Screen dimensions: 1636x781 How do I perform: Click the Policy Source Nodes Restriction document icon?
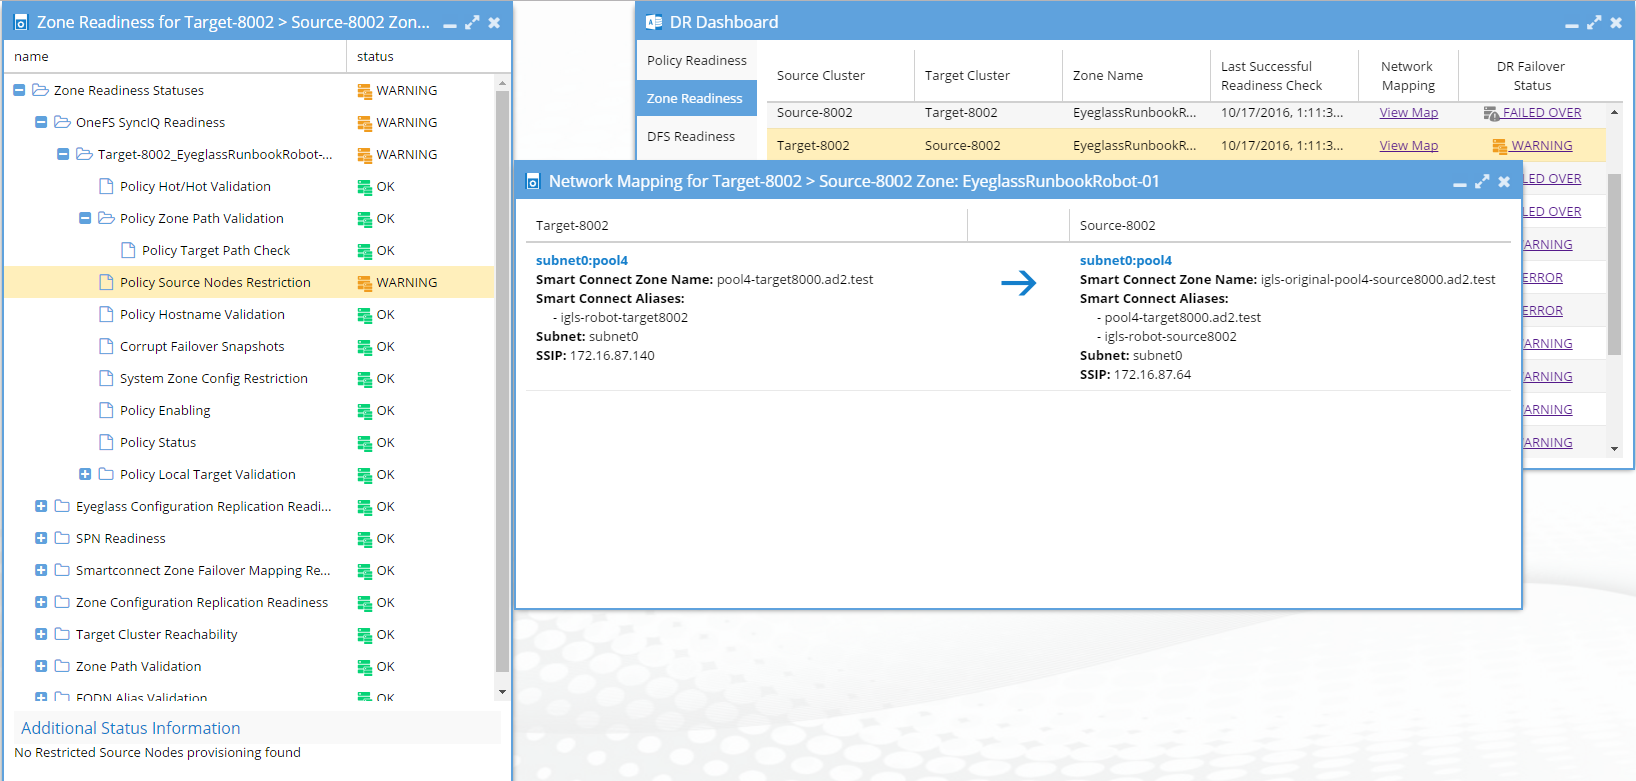click(x=106, y=282)
